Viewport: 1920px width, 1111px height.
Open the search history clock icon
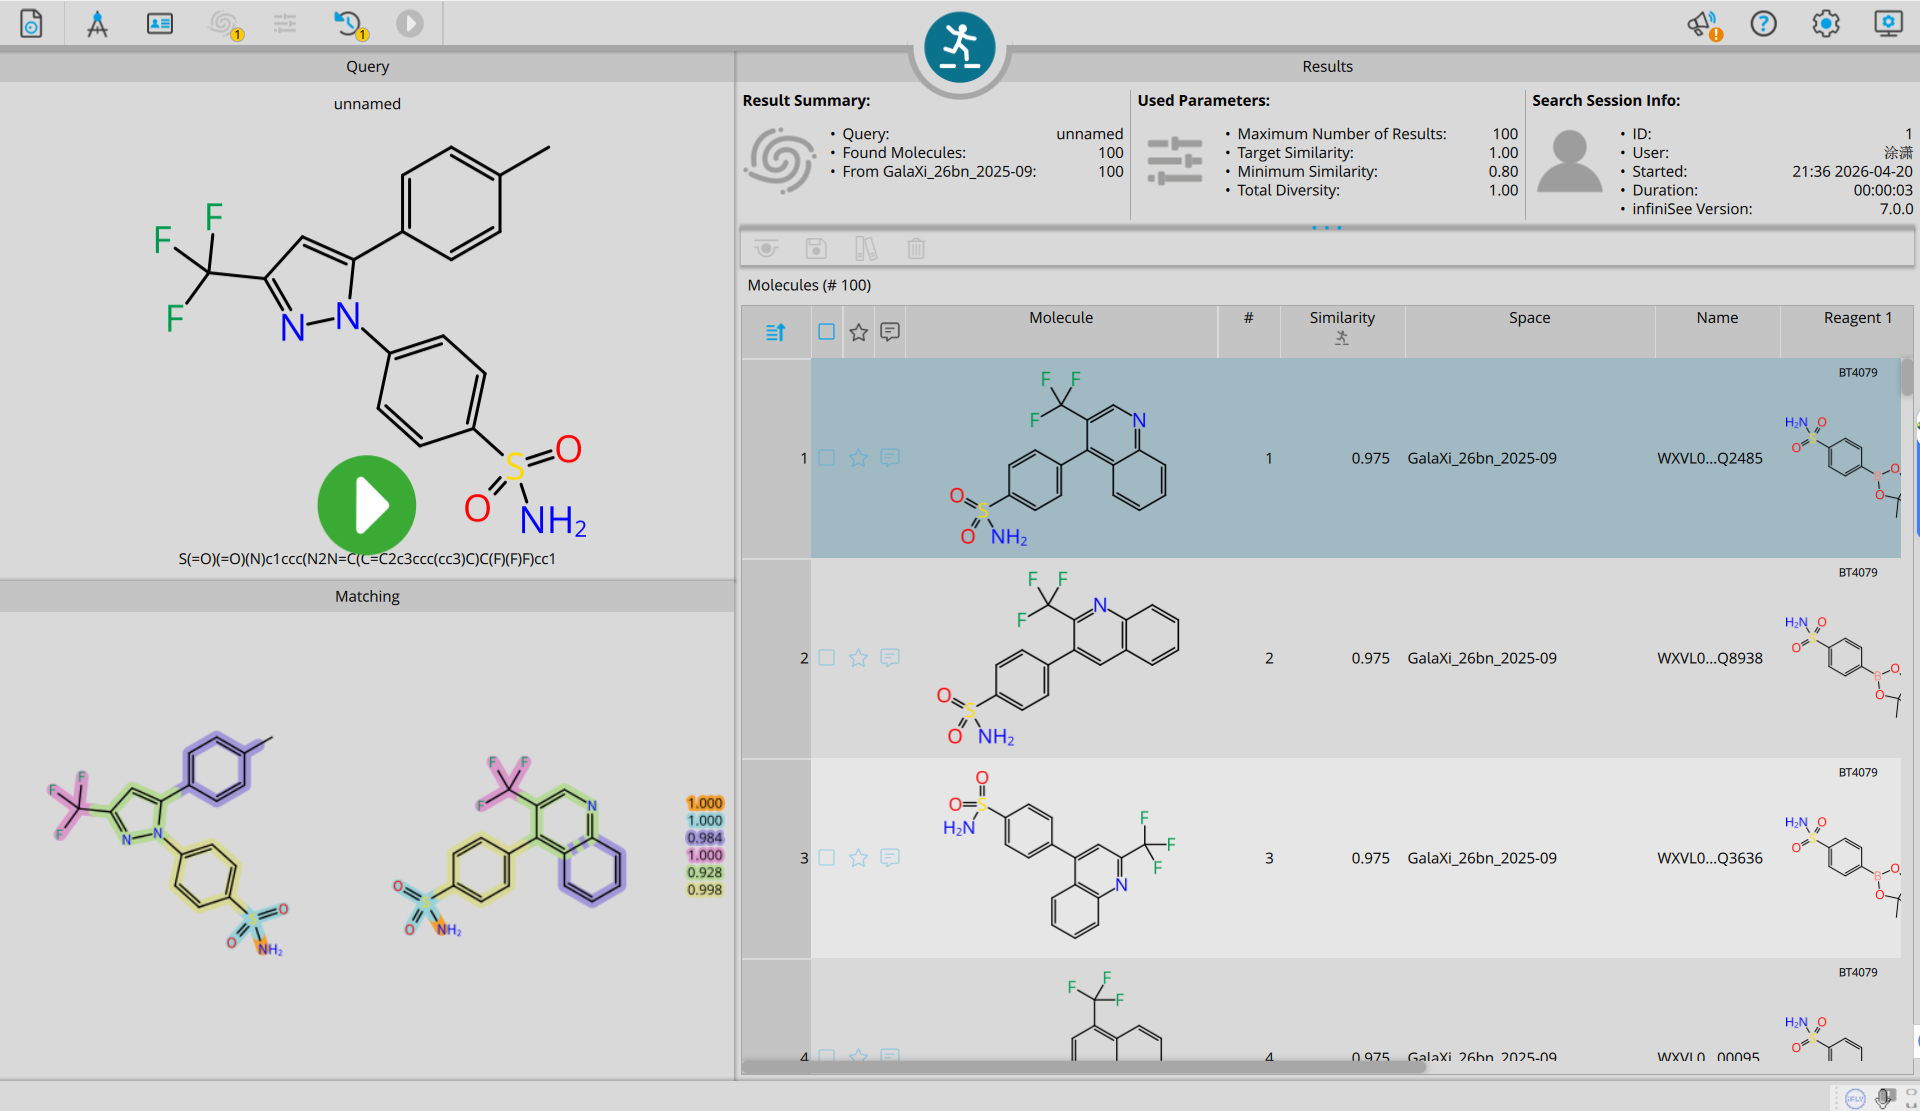click(349, 23)
